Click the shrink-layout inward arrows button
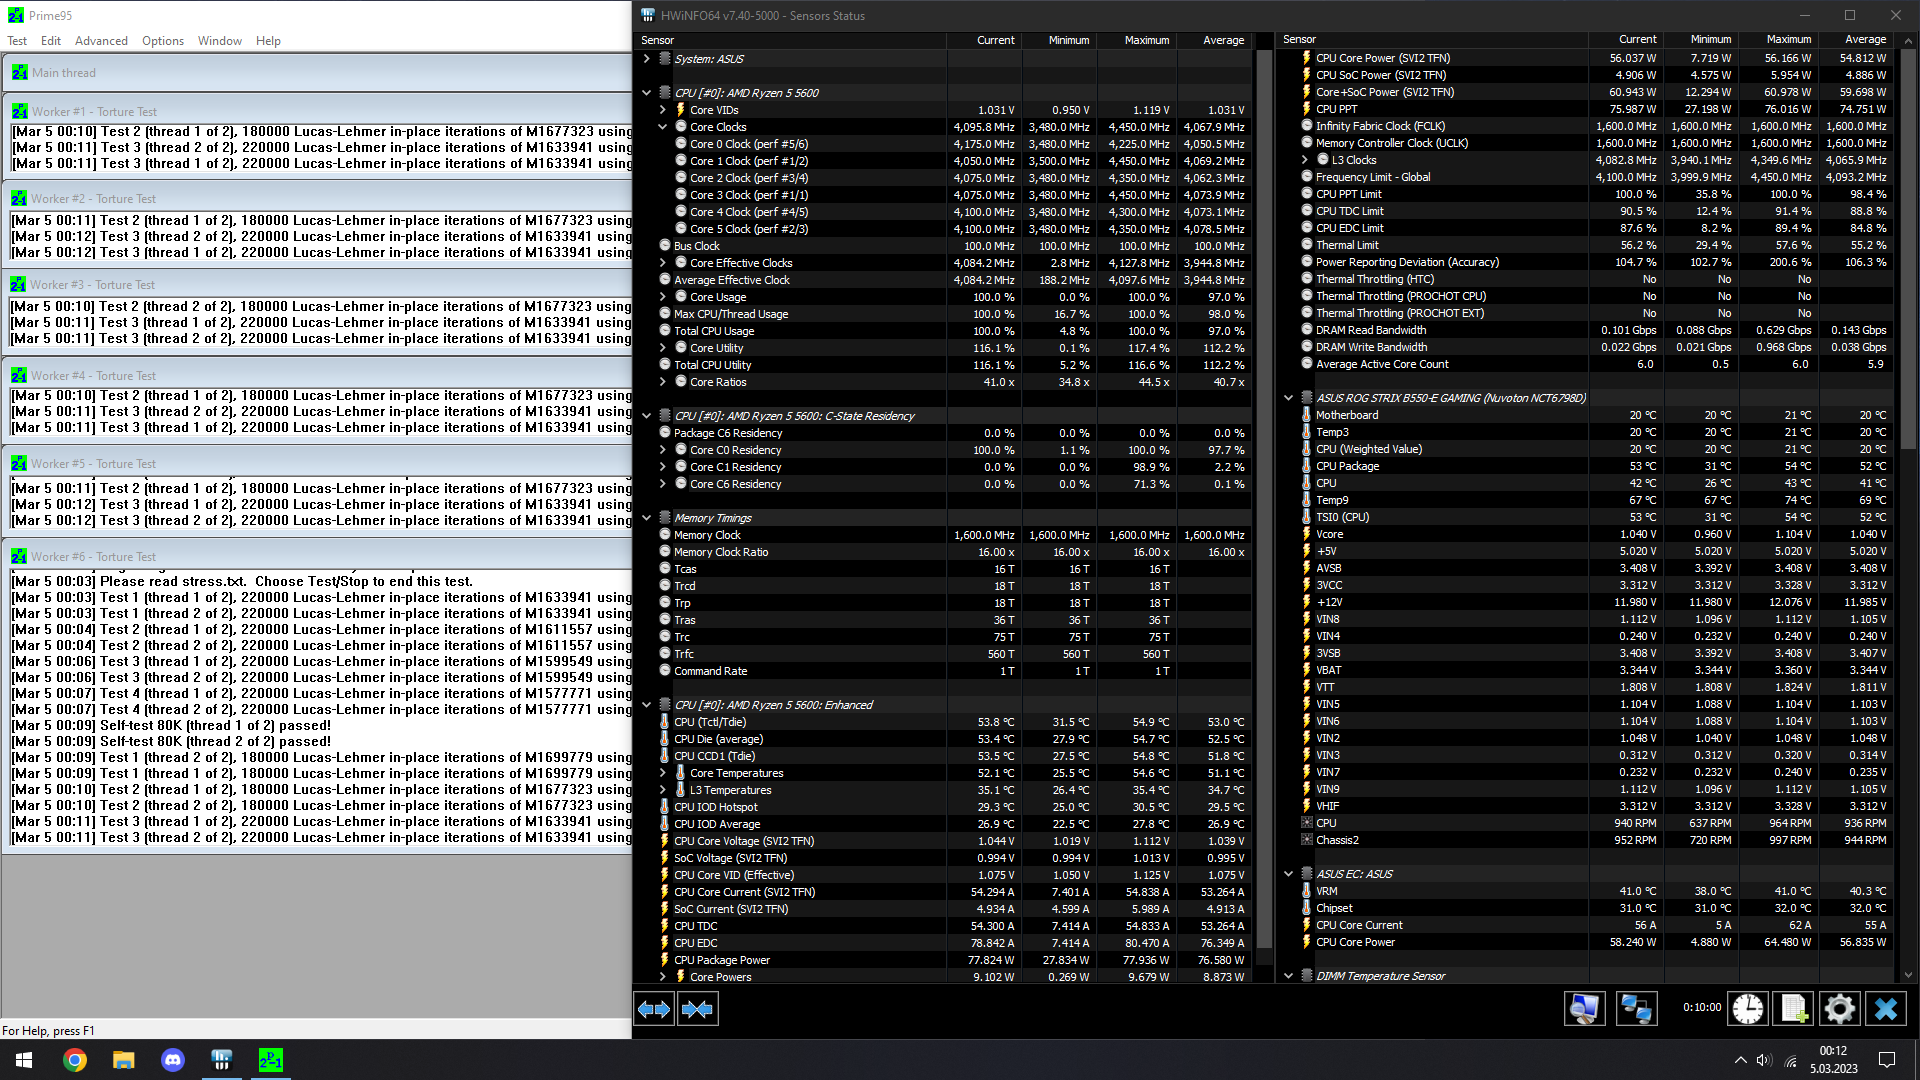This screenshot has height=1080, width=1920. click(697, 1009)
